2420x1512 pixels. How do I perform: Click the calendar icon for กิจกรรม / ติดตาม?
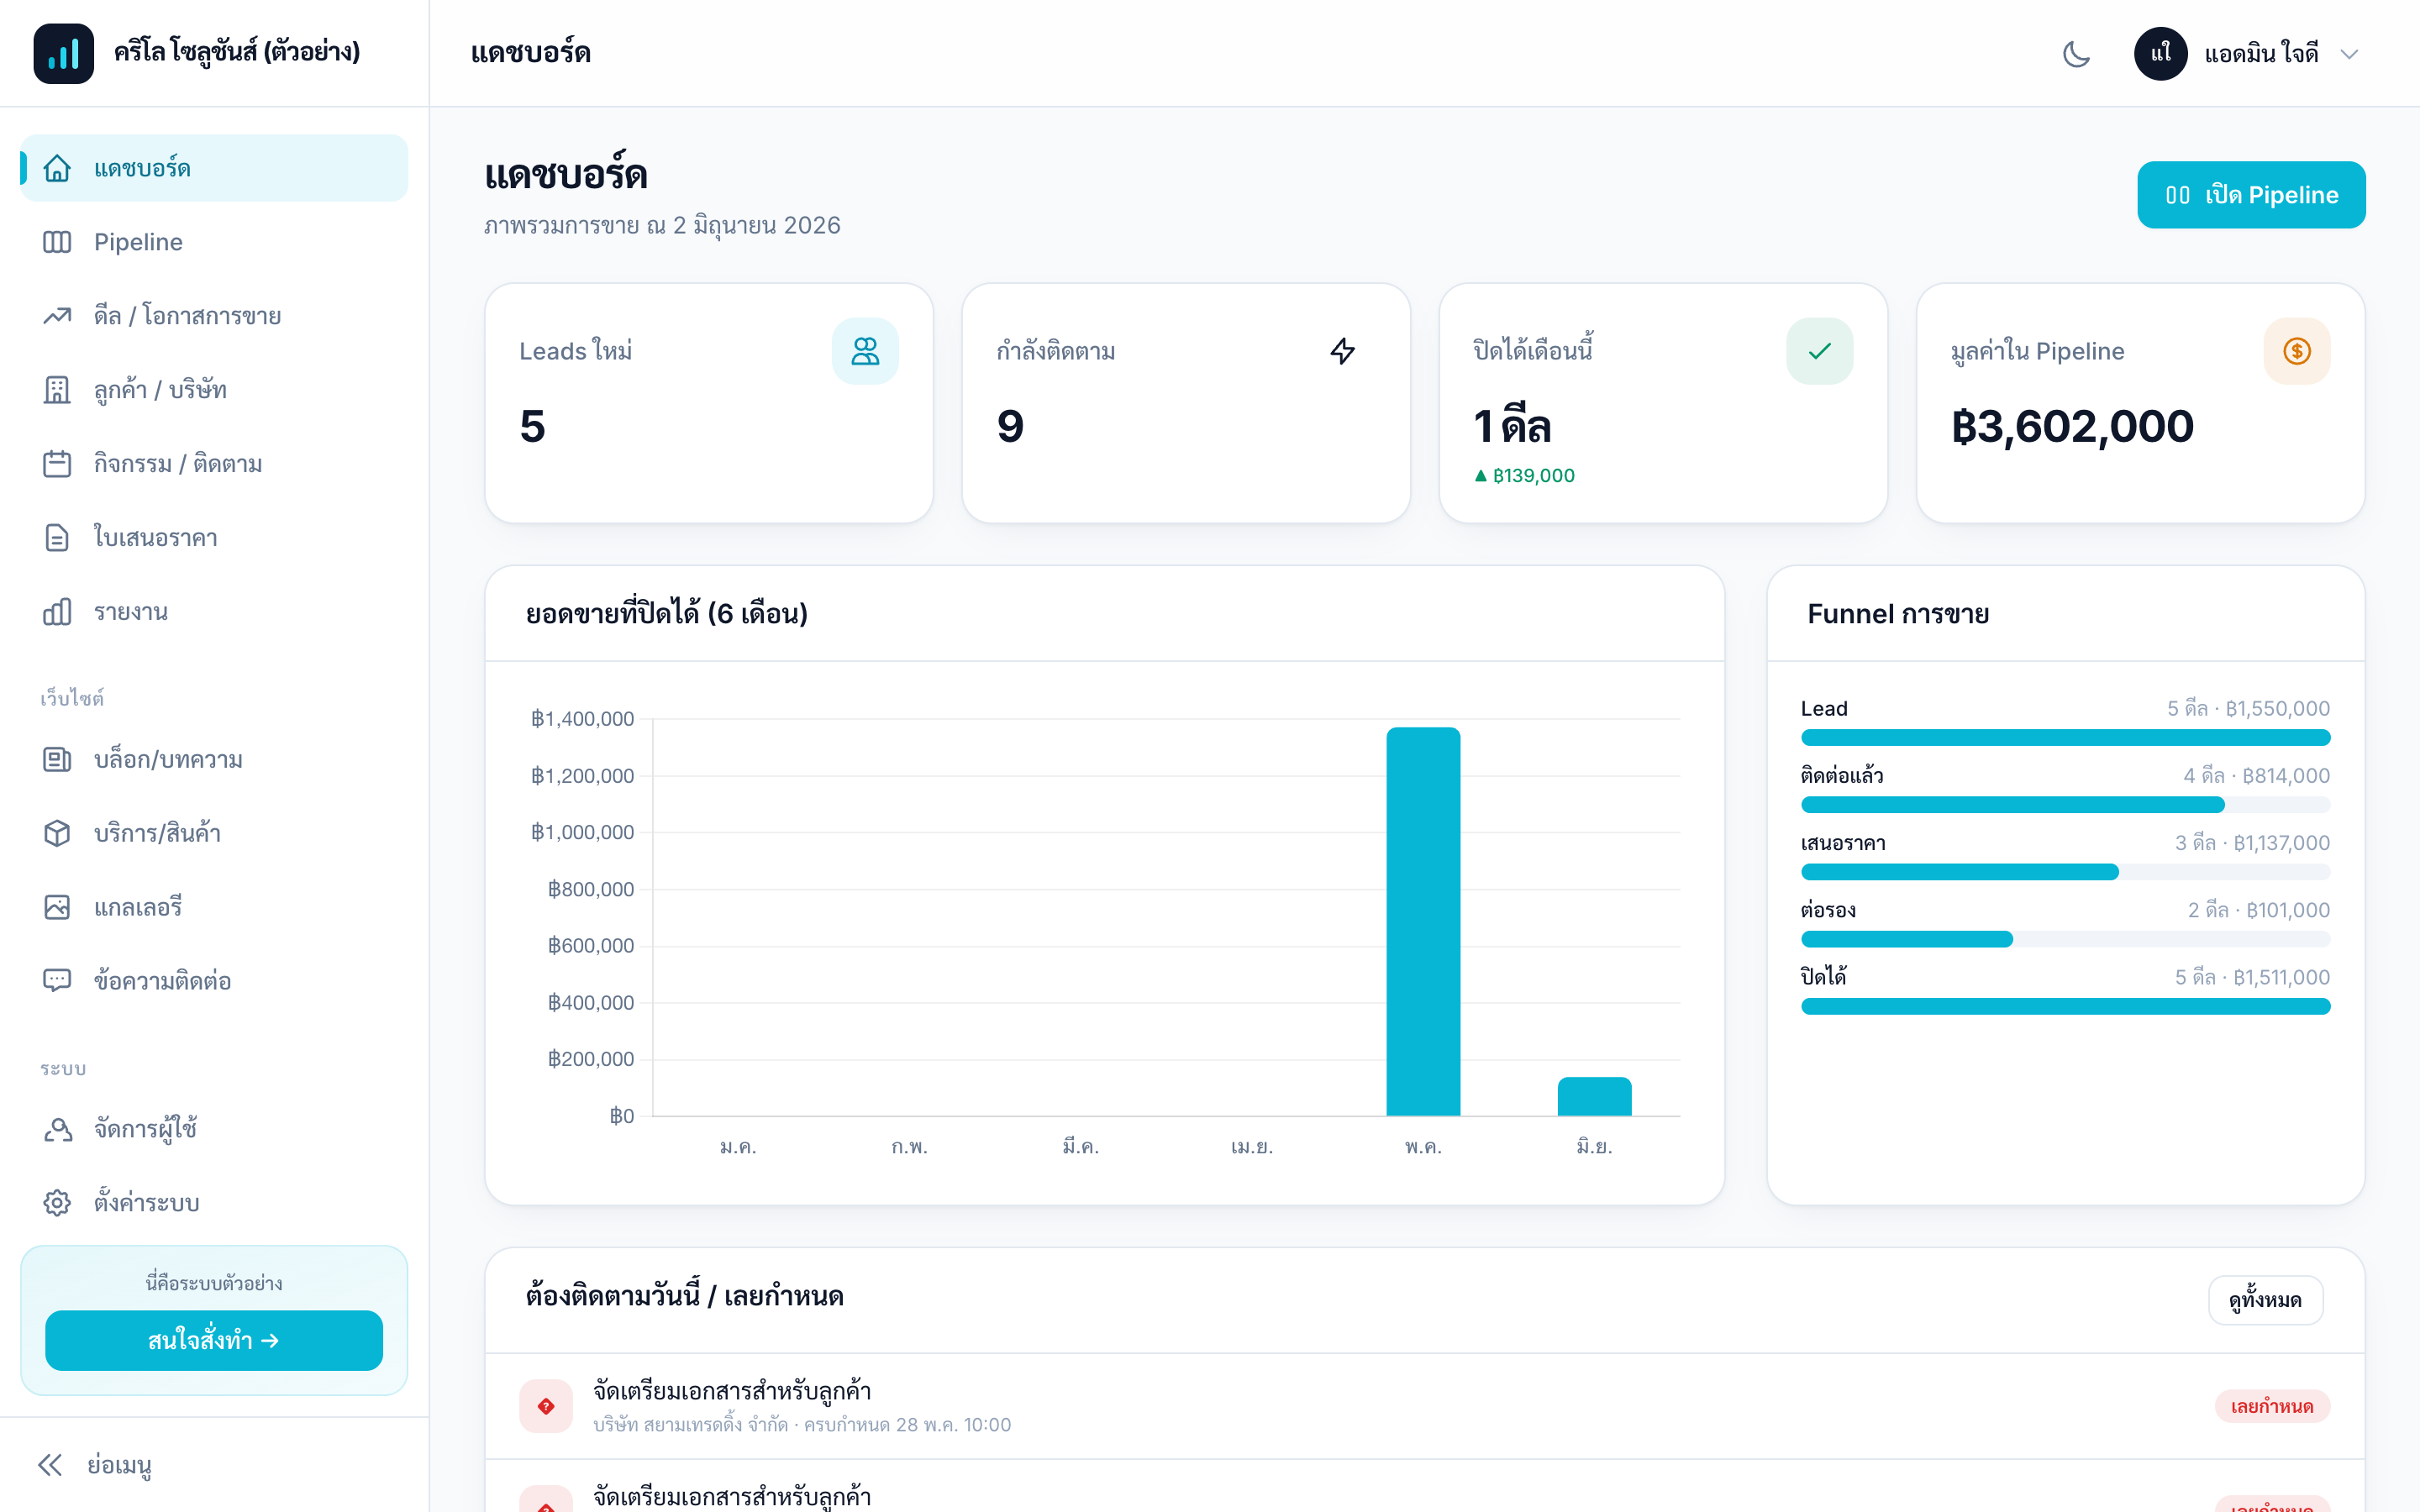57,464
